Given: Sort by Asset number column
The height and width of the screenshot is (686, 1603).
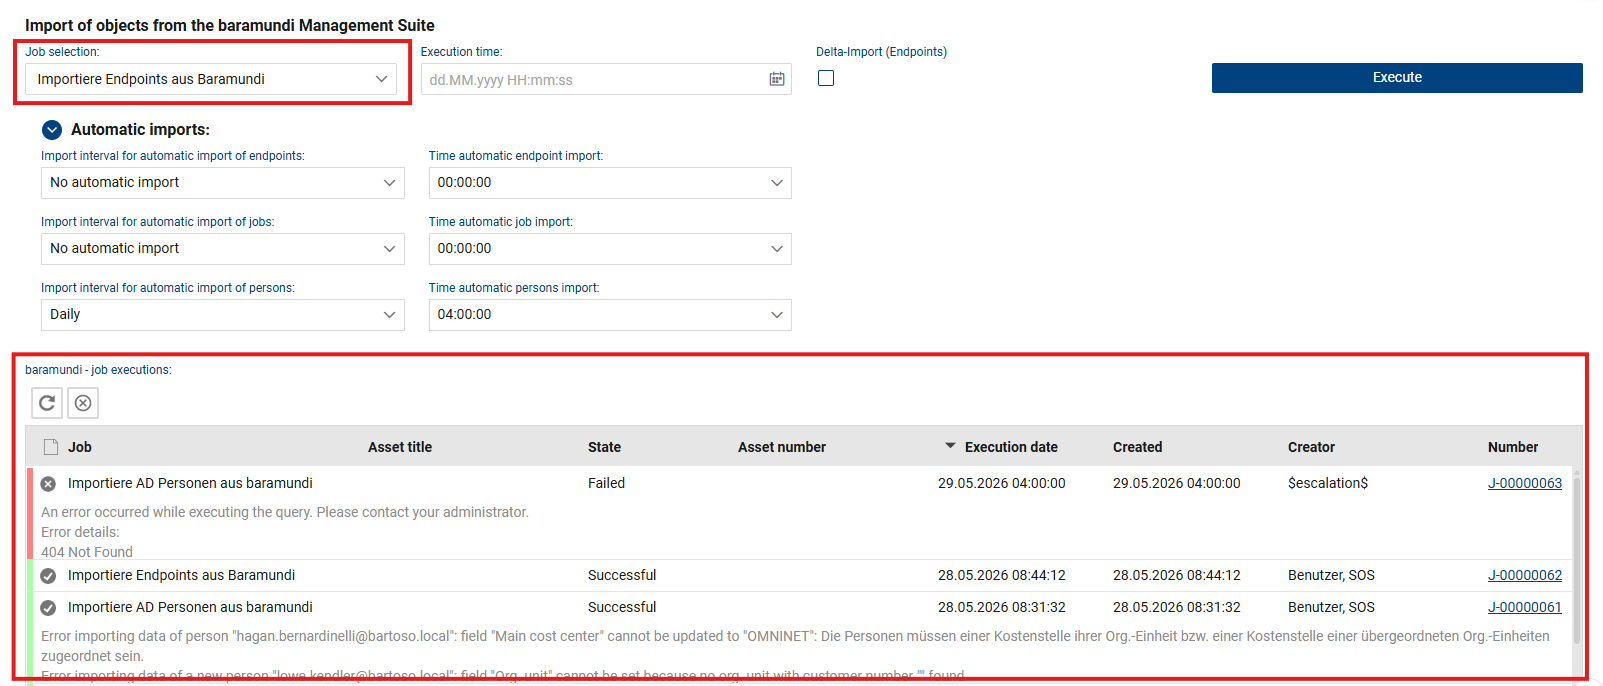Looking at the screenshot, I should point(782,447).
